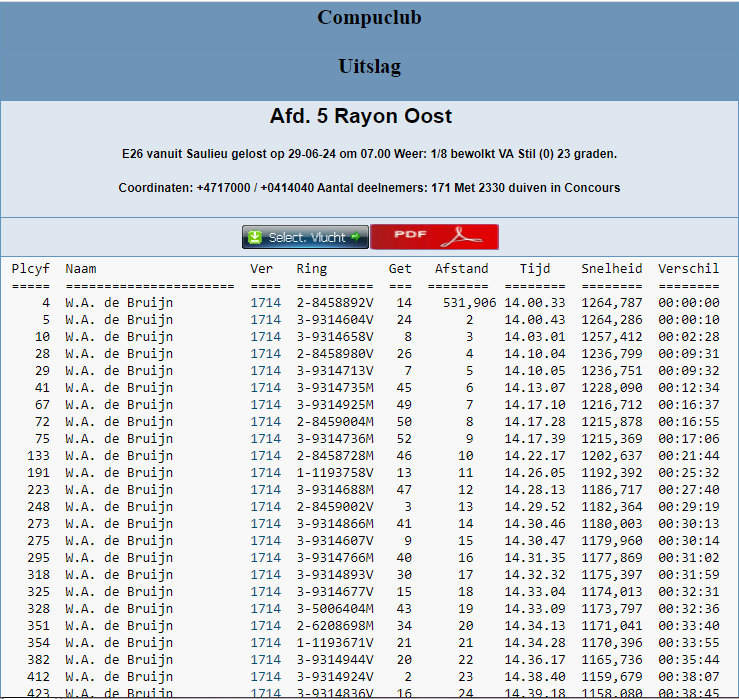739x699 pixels.
Task: Follow the 1714 link for ring 3-5006404M
Action: [265, 608]
